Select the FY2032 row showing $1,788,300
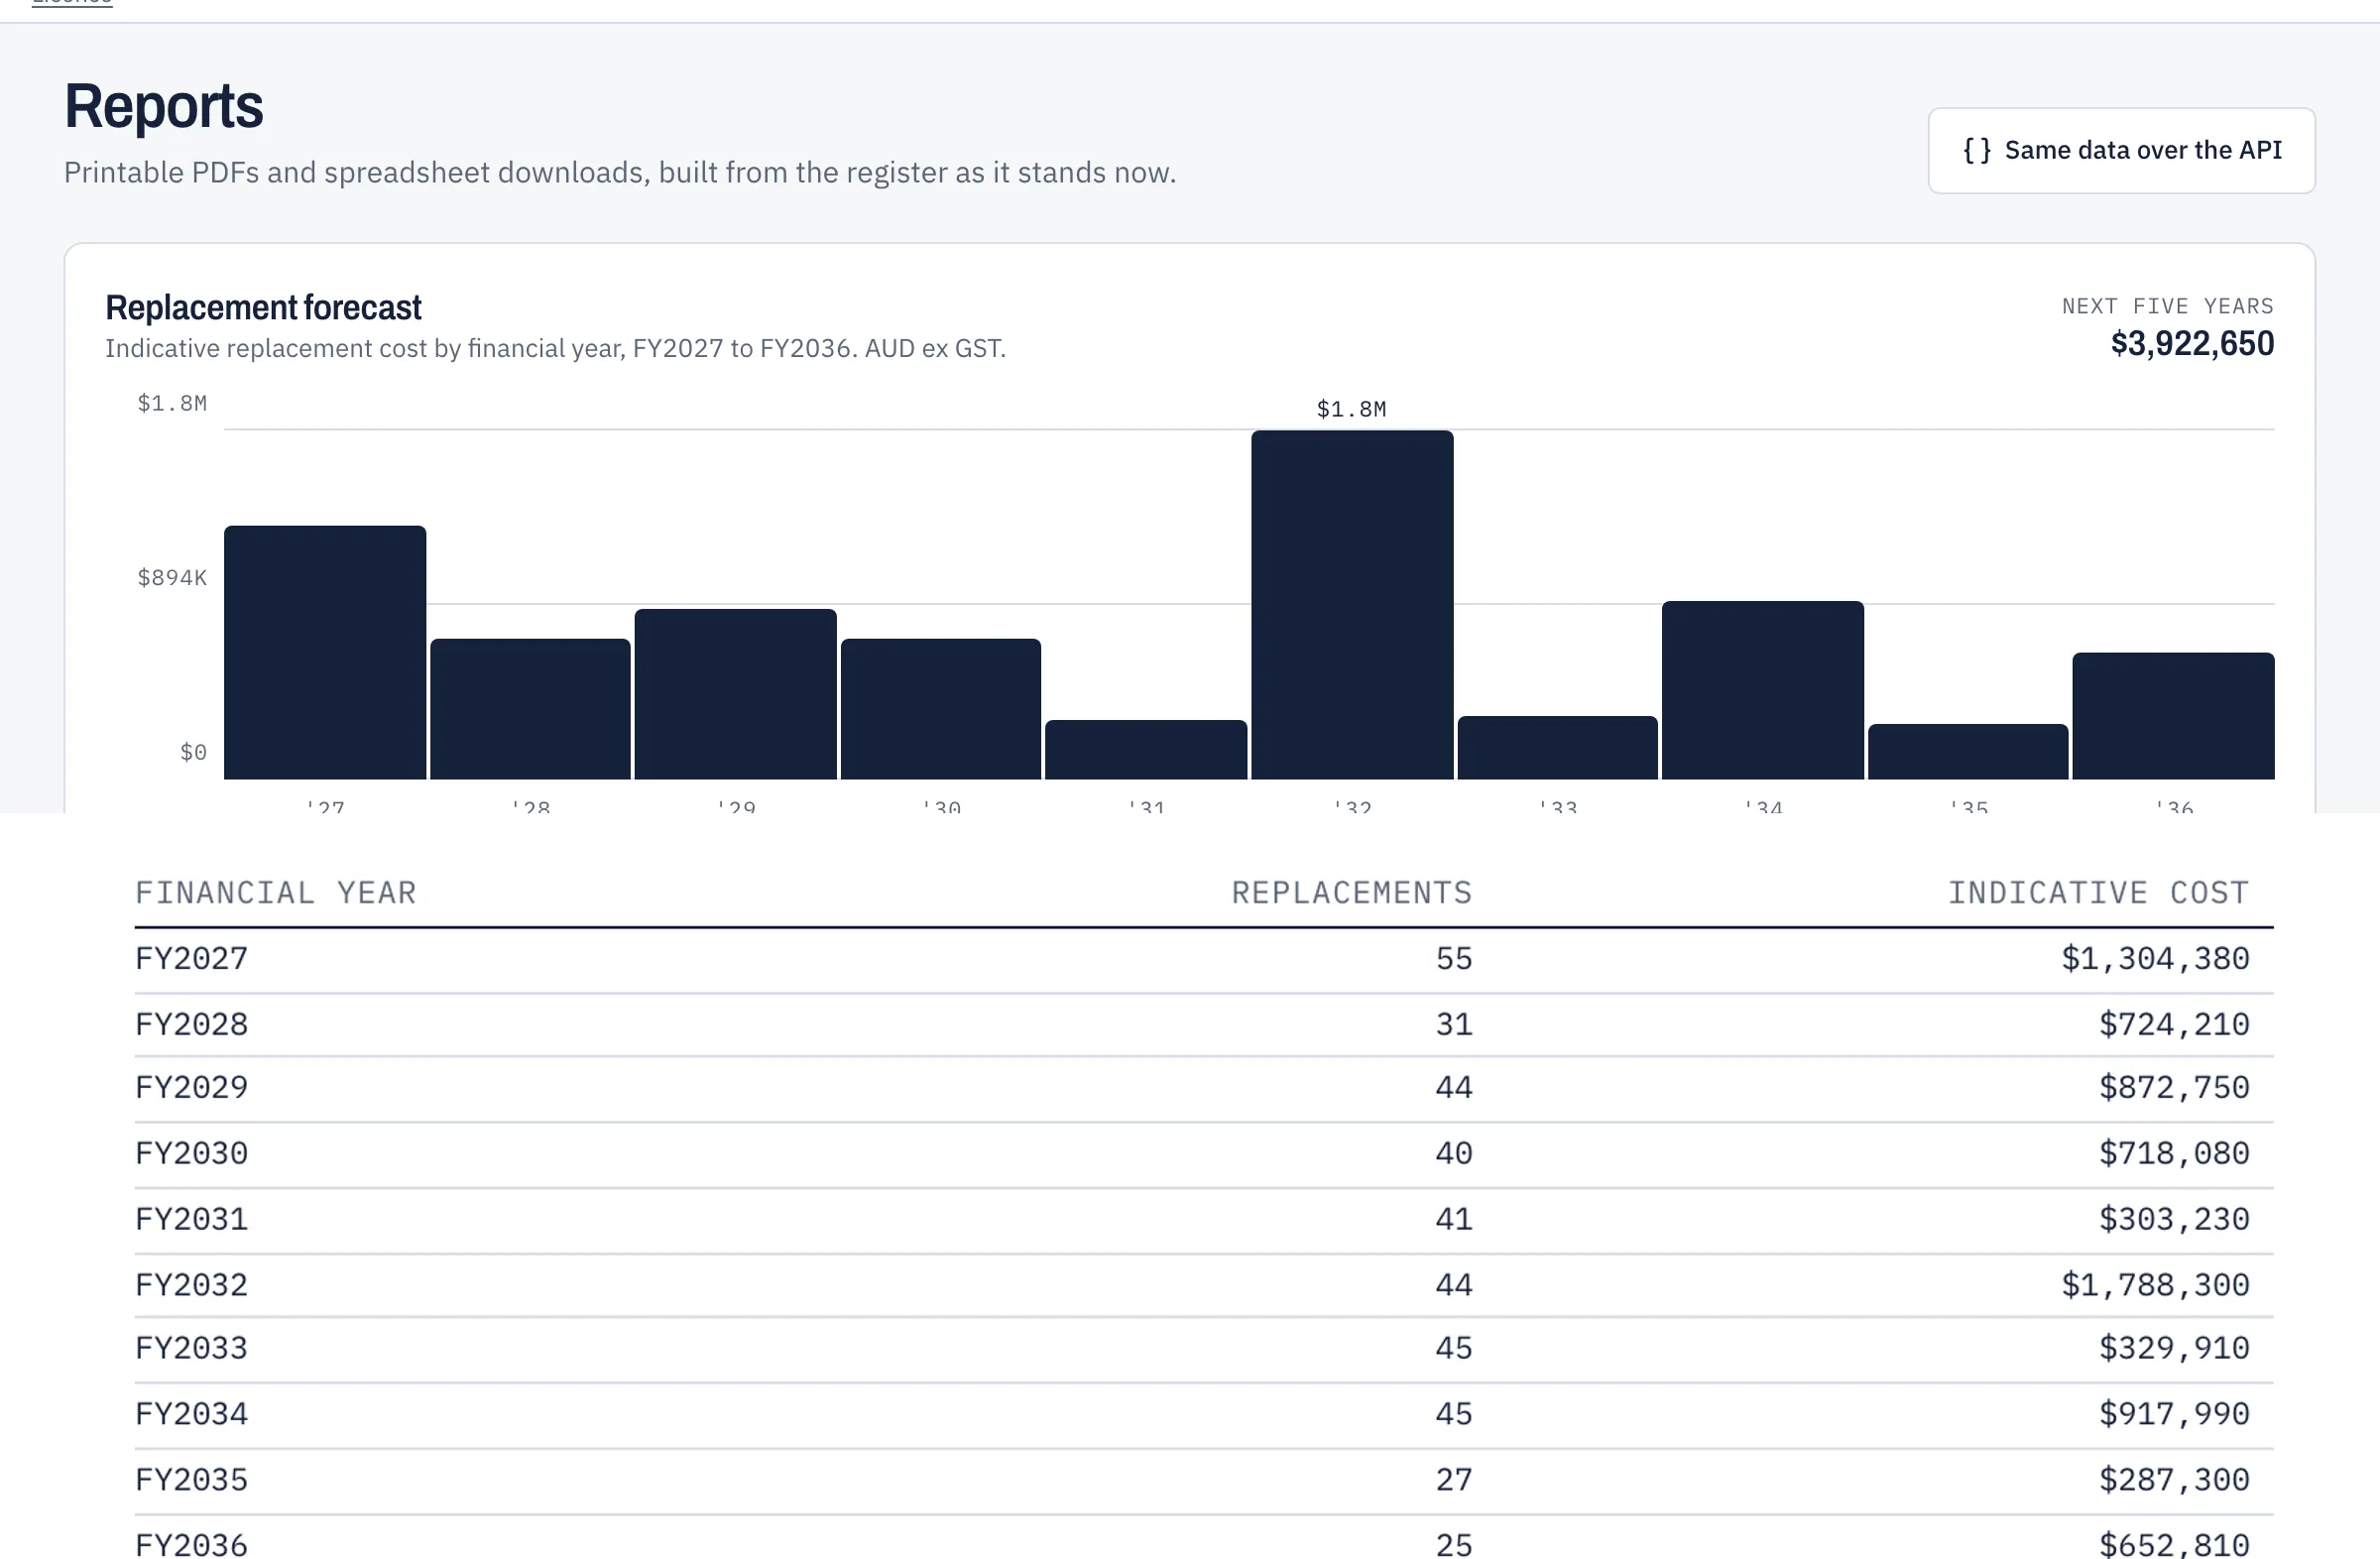The image size is (2380, 1559). [x=1204, y=1285]
